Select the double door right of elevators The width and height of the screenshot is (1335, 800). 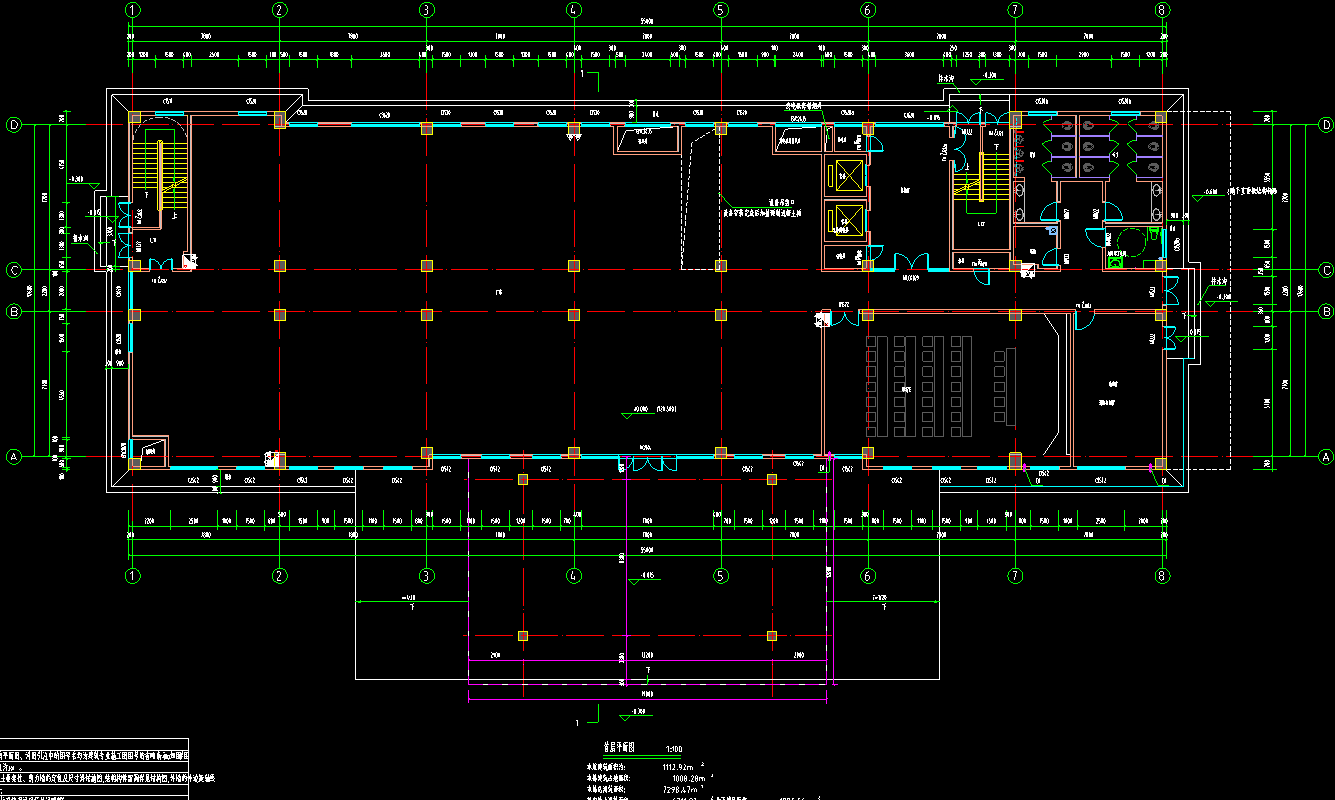pyautogui.click(x=912, y=261)
